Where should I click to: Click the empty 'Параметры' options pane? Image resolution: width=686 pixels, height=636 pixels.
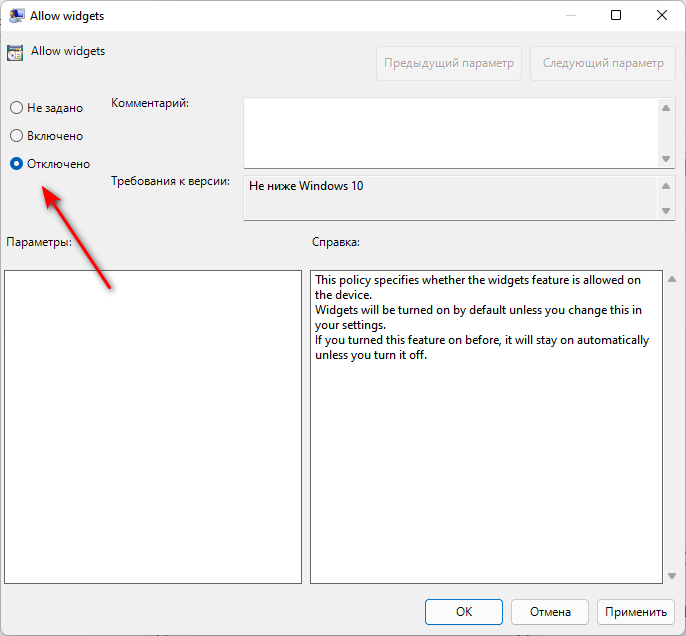[x=153, y=427]
